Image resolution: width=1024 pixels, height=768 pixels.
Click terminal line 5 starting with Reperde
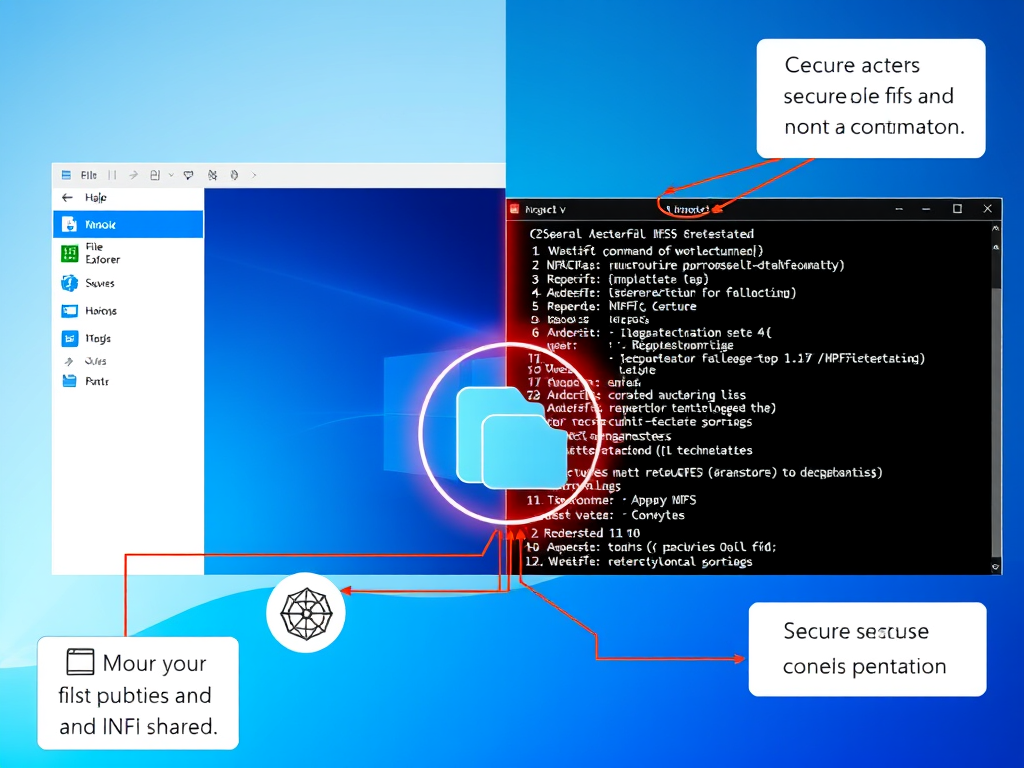click(x=614, y=306)
